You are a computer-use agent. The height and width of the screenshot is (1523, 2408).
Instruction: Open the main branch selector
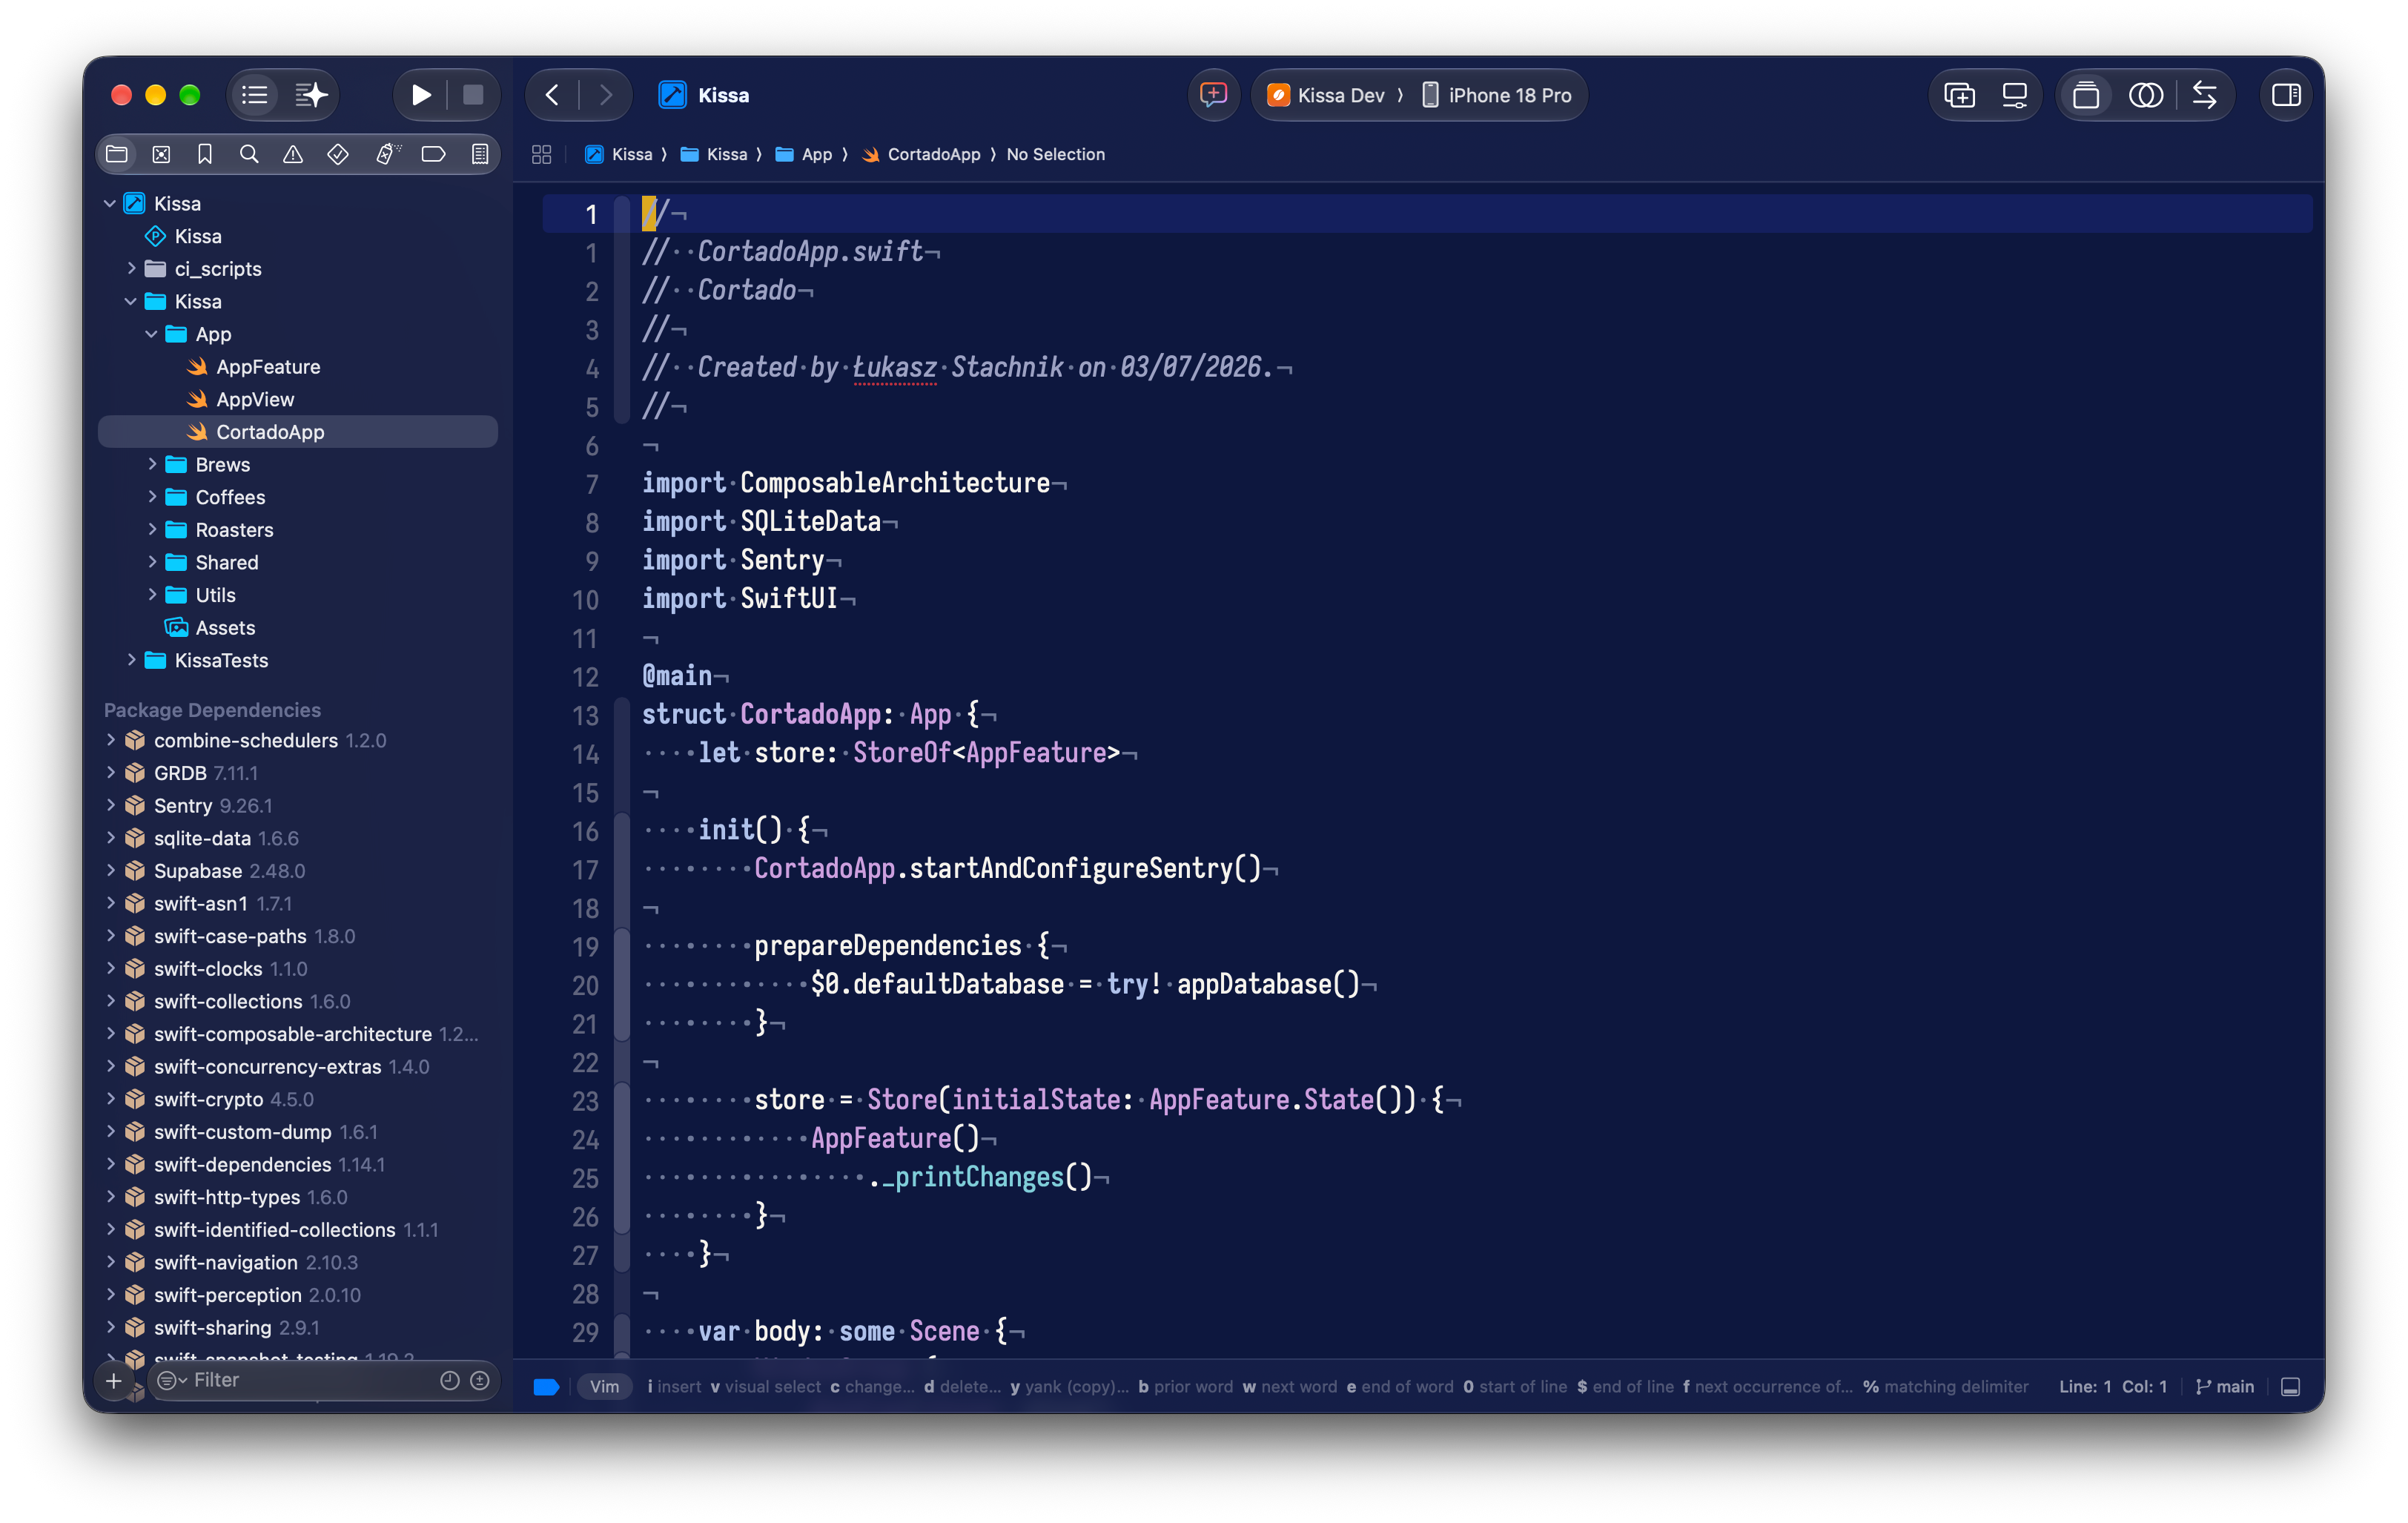pyautogui.click(x=2225, y=1387)
